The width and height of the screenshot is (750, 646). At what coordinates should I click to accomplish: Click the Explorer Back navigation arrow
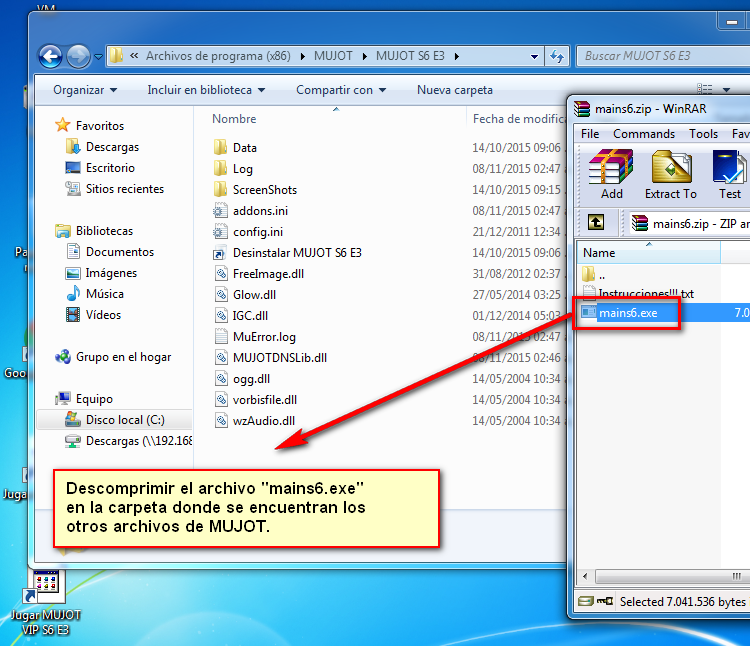coord(51,56)
